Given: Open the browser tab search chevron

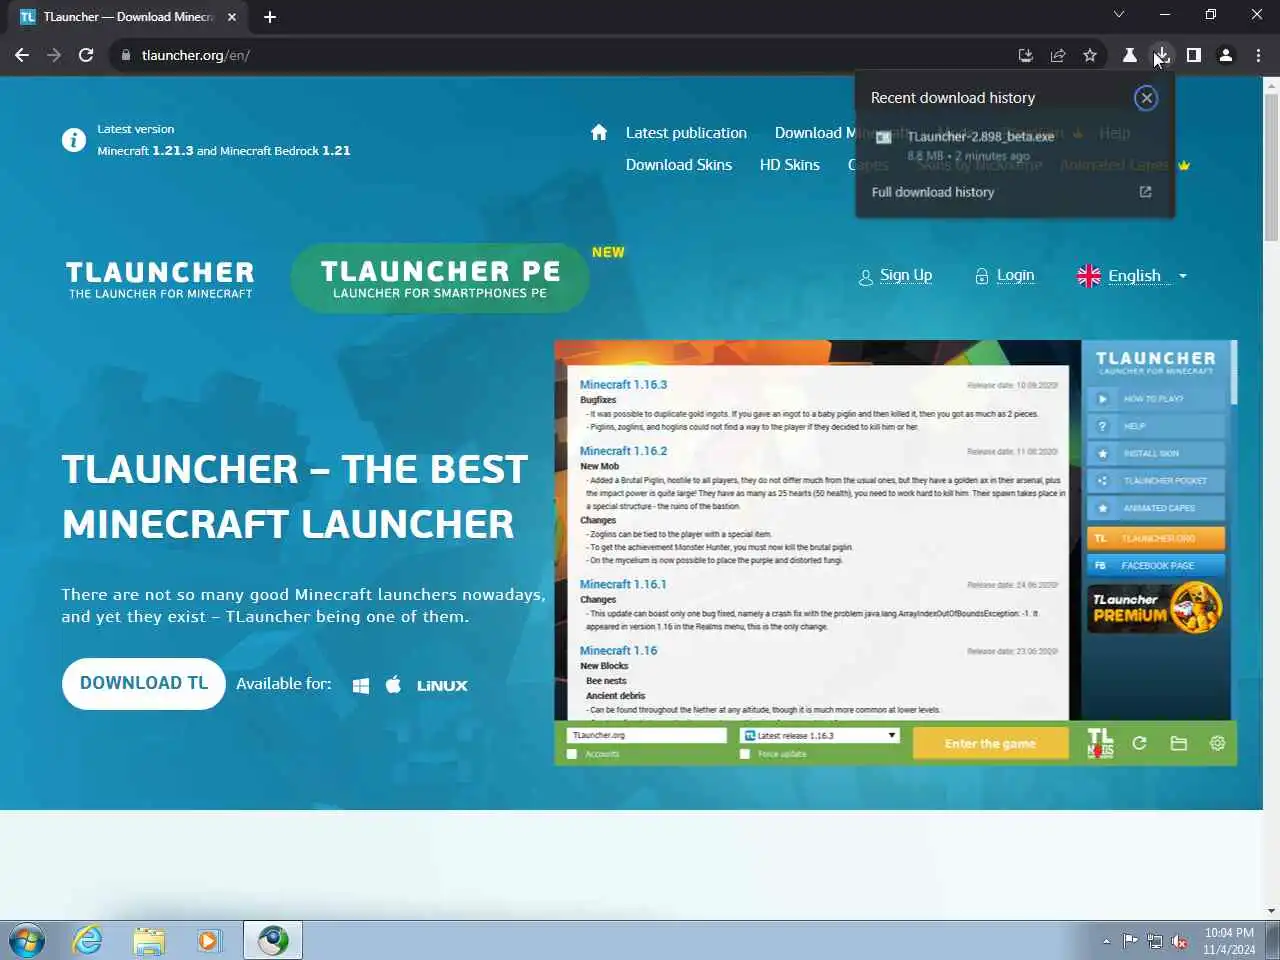Looking at the screenshot, I should coord(1119,15).
